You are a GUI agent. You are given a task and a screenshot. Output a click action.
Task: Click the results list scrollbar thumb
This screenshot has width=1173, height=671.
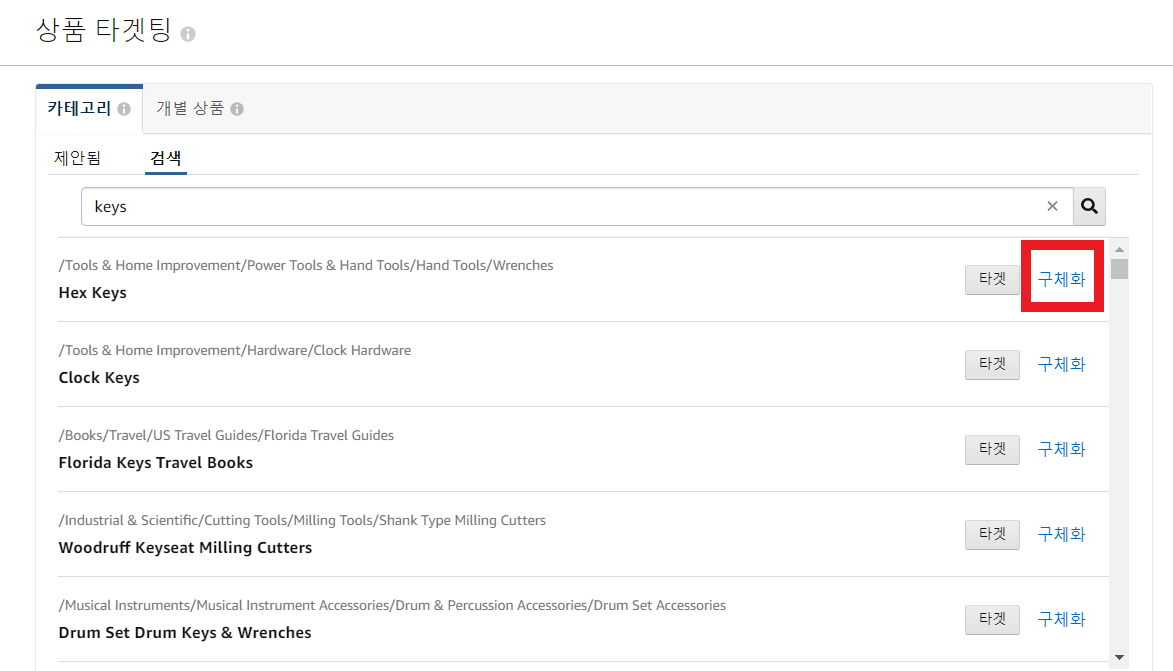point(1119,269)
